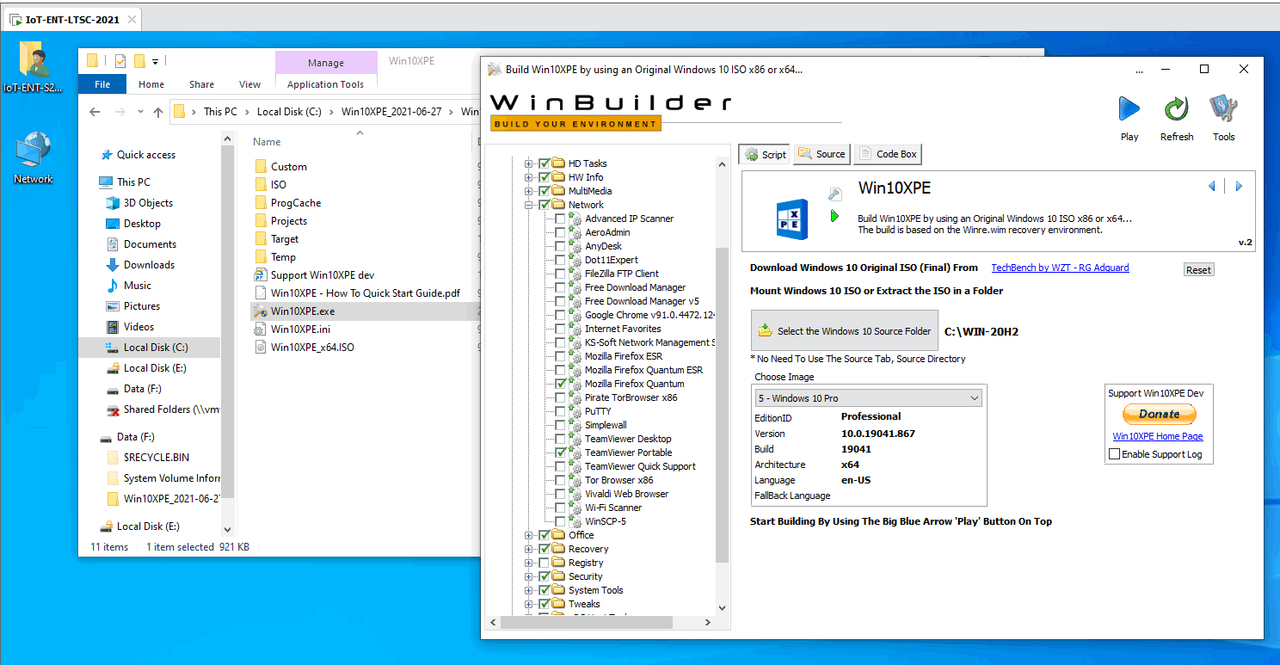Open TechBench by WZT - RG Adguard link
Viewport: 1280px width, 665px height.
click(1060, 268)
